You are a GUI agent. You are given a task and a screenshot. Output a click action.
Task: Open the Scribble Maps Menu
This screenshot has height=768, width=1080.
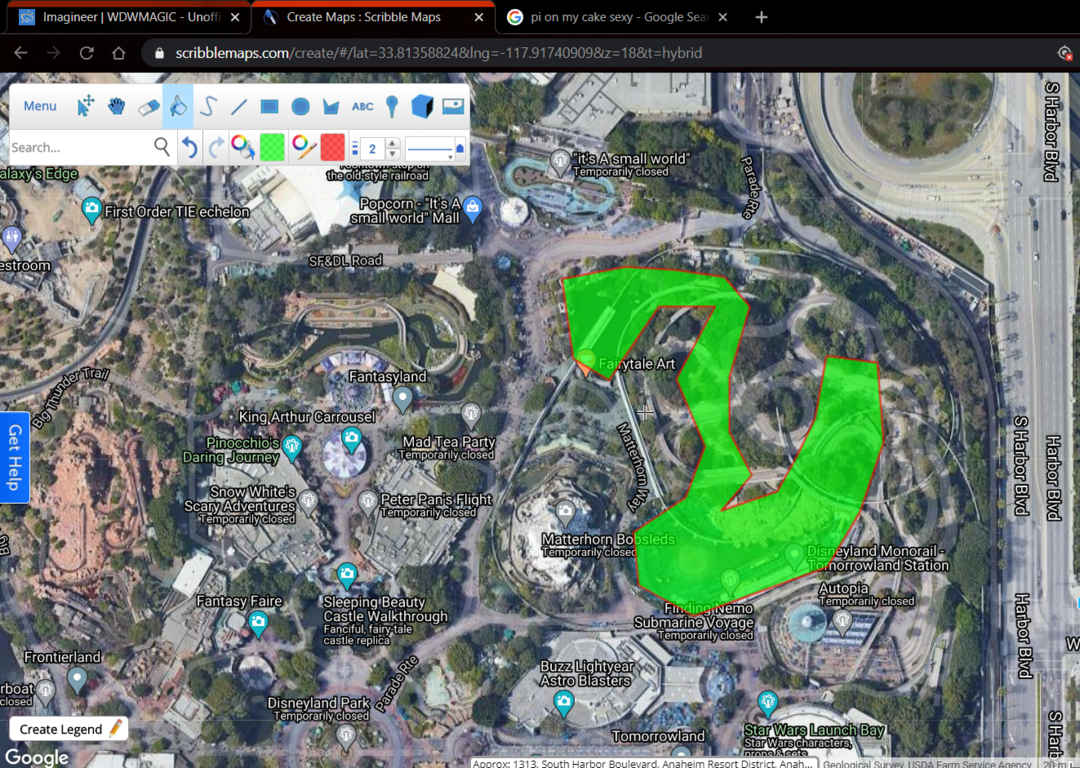click(40, 106)
